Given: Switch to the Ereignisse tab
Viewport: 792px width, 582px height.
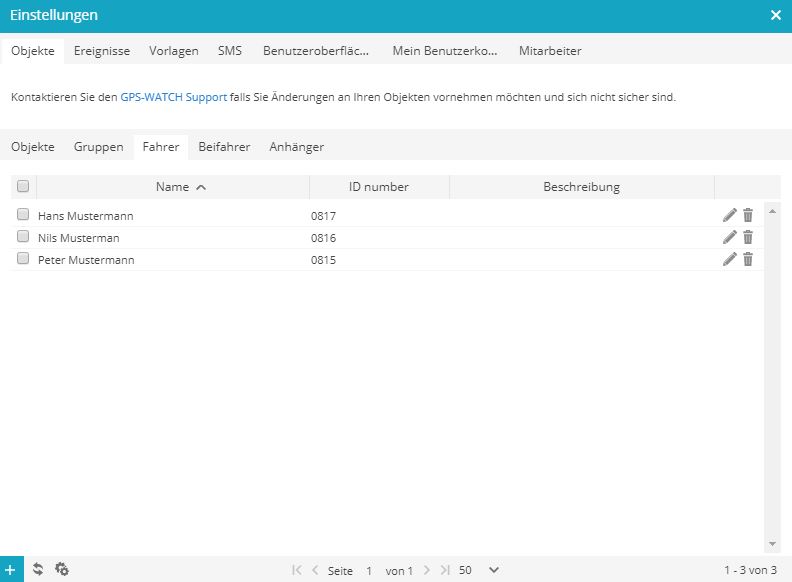Looking at the screenshot, I should (x=102, y=51).
